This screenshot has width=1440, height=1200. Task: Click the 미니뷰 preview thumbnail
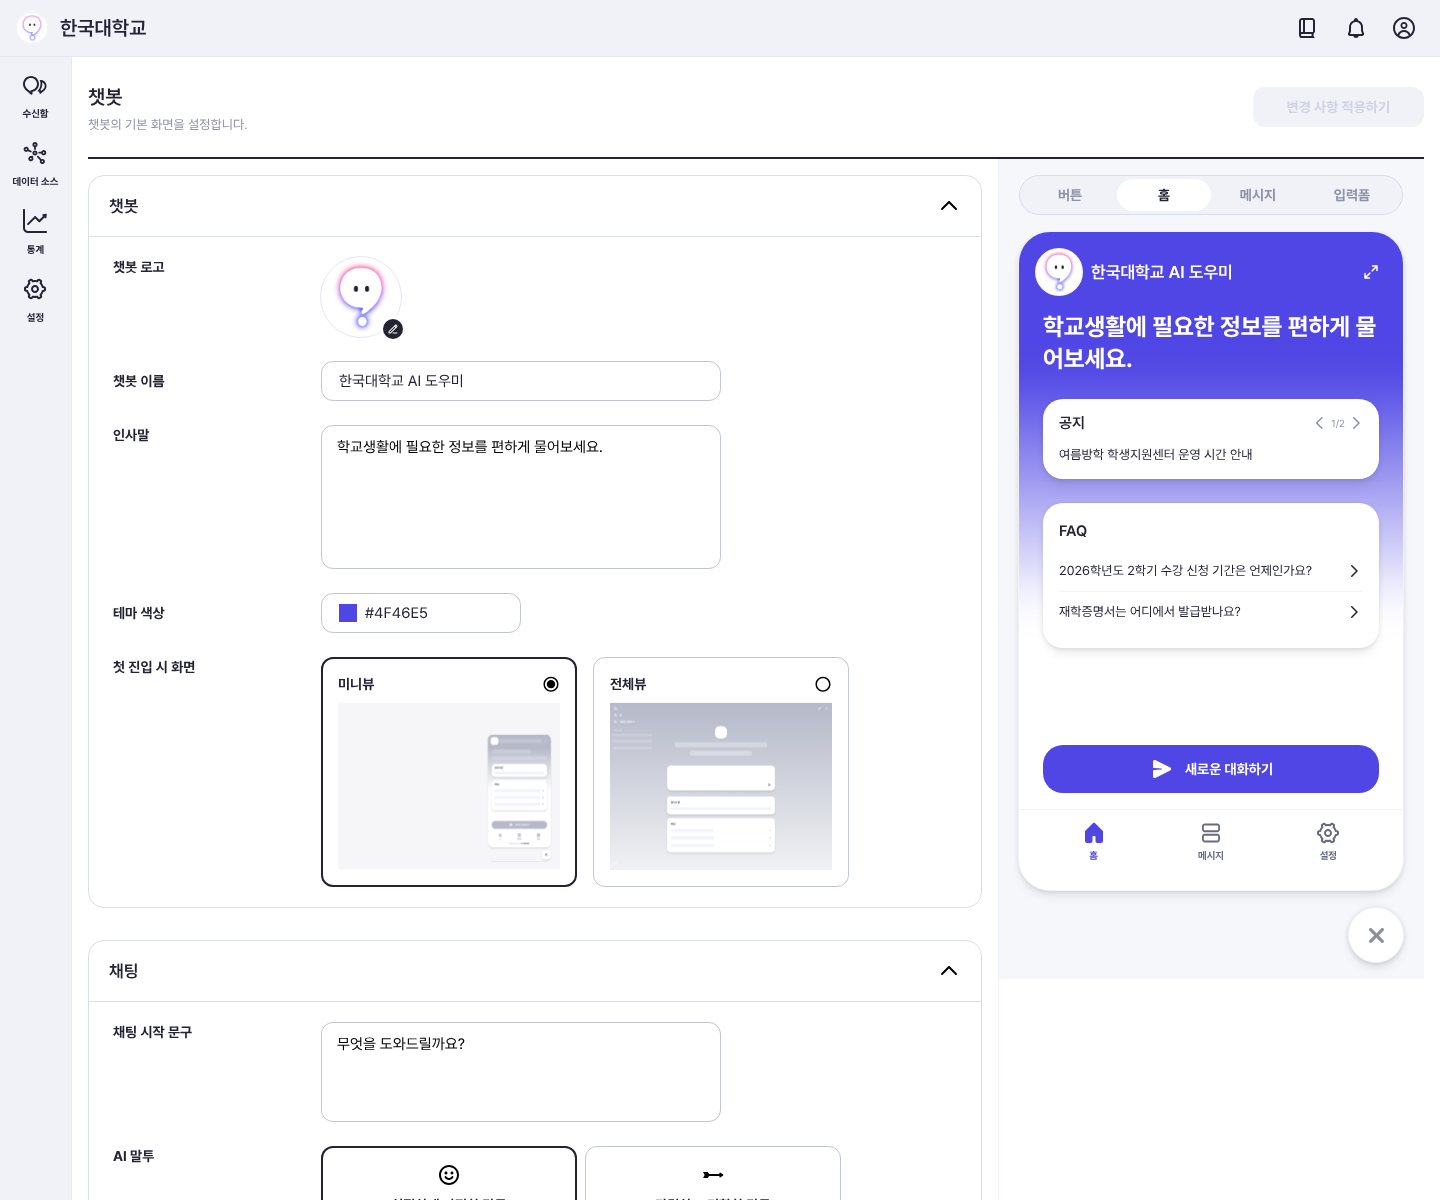click(449, 786)
